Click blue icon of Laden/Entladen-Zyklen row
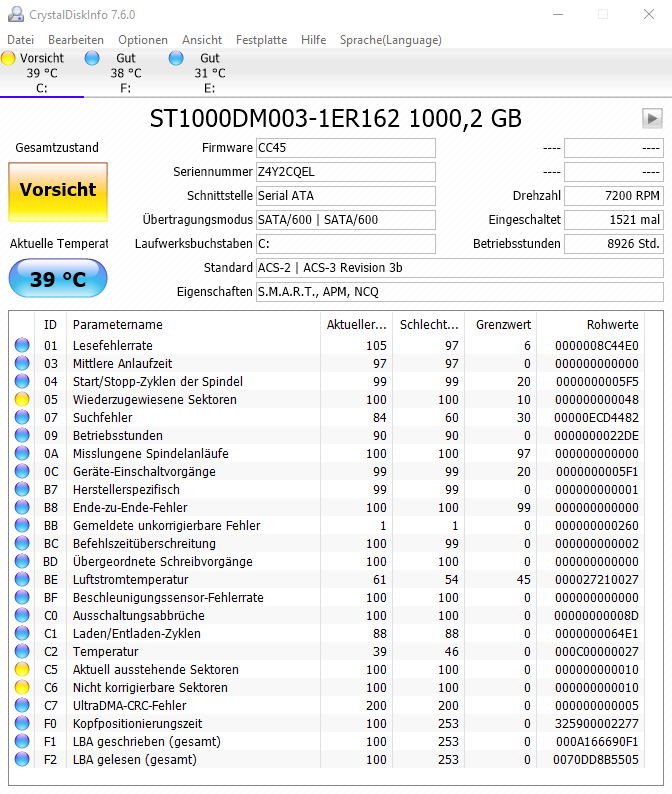This screenshot has width=672, height=794. click(x=22, y=633)
